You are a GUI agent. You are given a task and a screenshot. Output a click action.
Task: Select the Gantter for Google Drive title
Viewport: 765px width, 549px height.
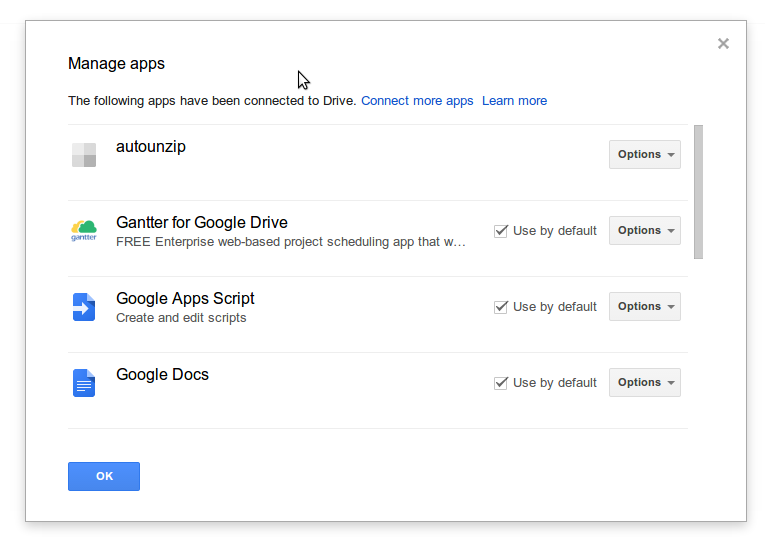pyautogui.click(x=202, y=223)
